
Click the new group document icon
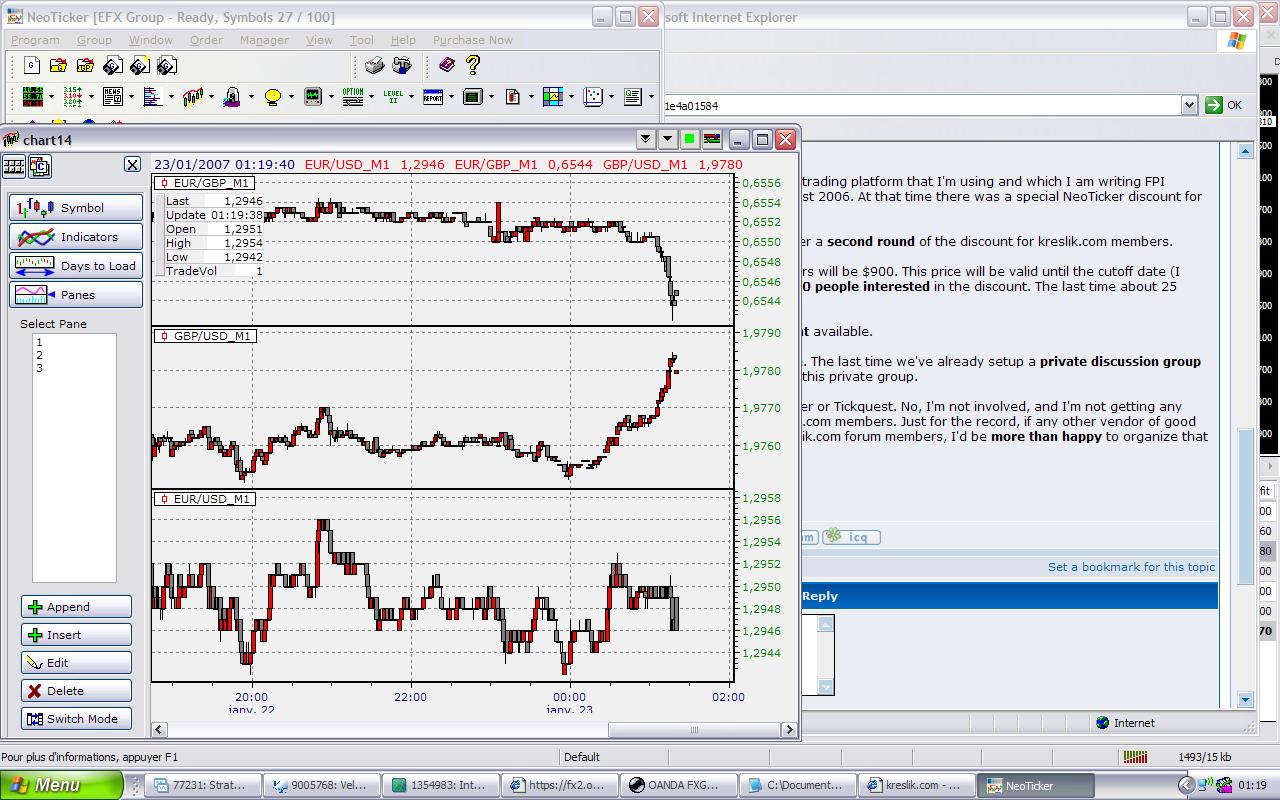pyautogui.click(x=32, y=65)
